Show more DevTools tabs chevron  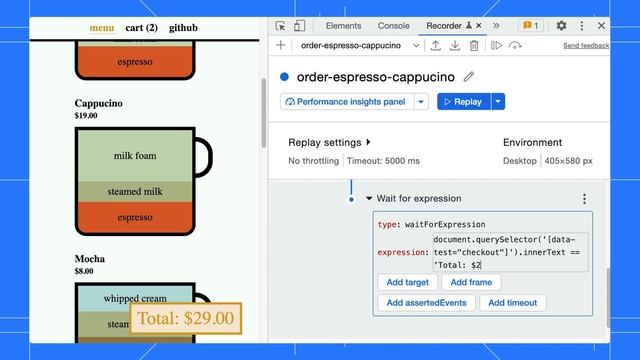point(496,26)
